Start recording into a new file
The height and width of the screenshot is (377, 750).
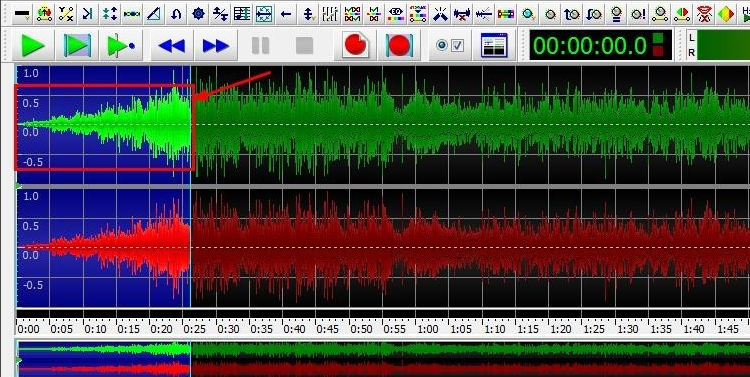pyautogui.click(x=355, y=46)
